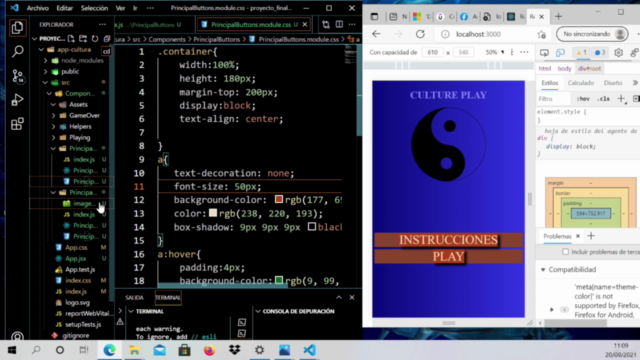The width and height of the screenshot is (640, 360).
Task: Create a new folder in explorer
Action: 83,39
